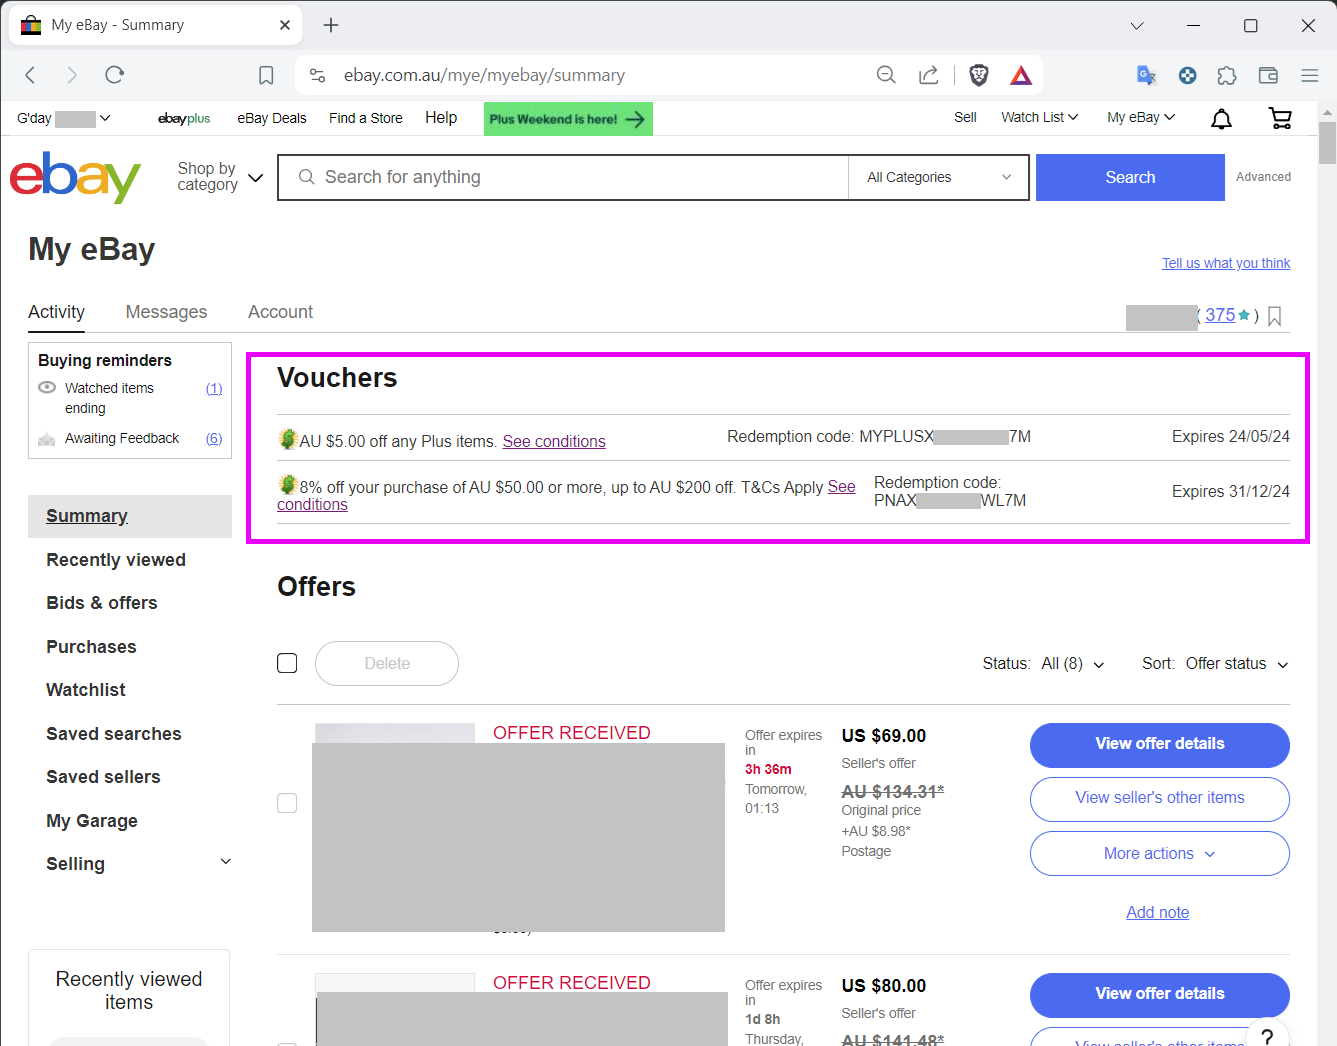Open the browser extensions puzzle icon
This screenshot has height=1046, width=1337.
click(1227, 75)
